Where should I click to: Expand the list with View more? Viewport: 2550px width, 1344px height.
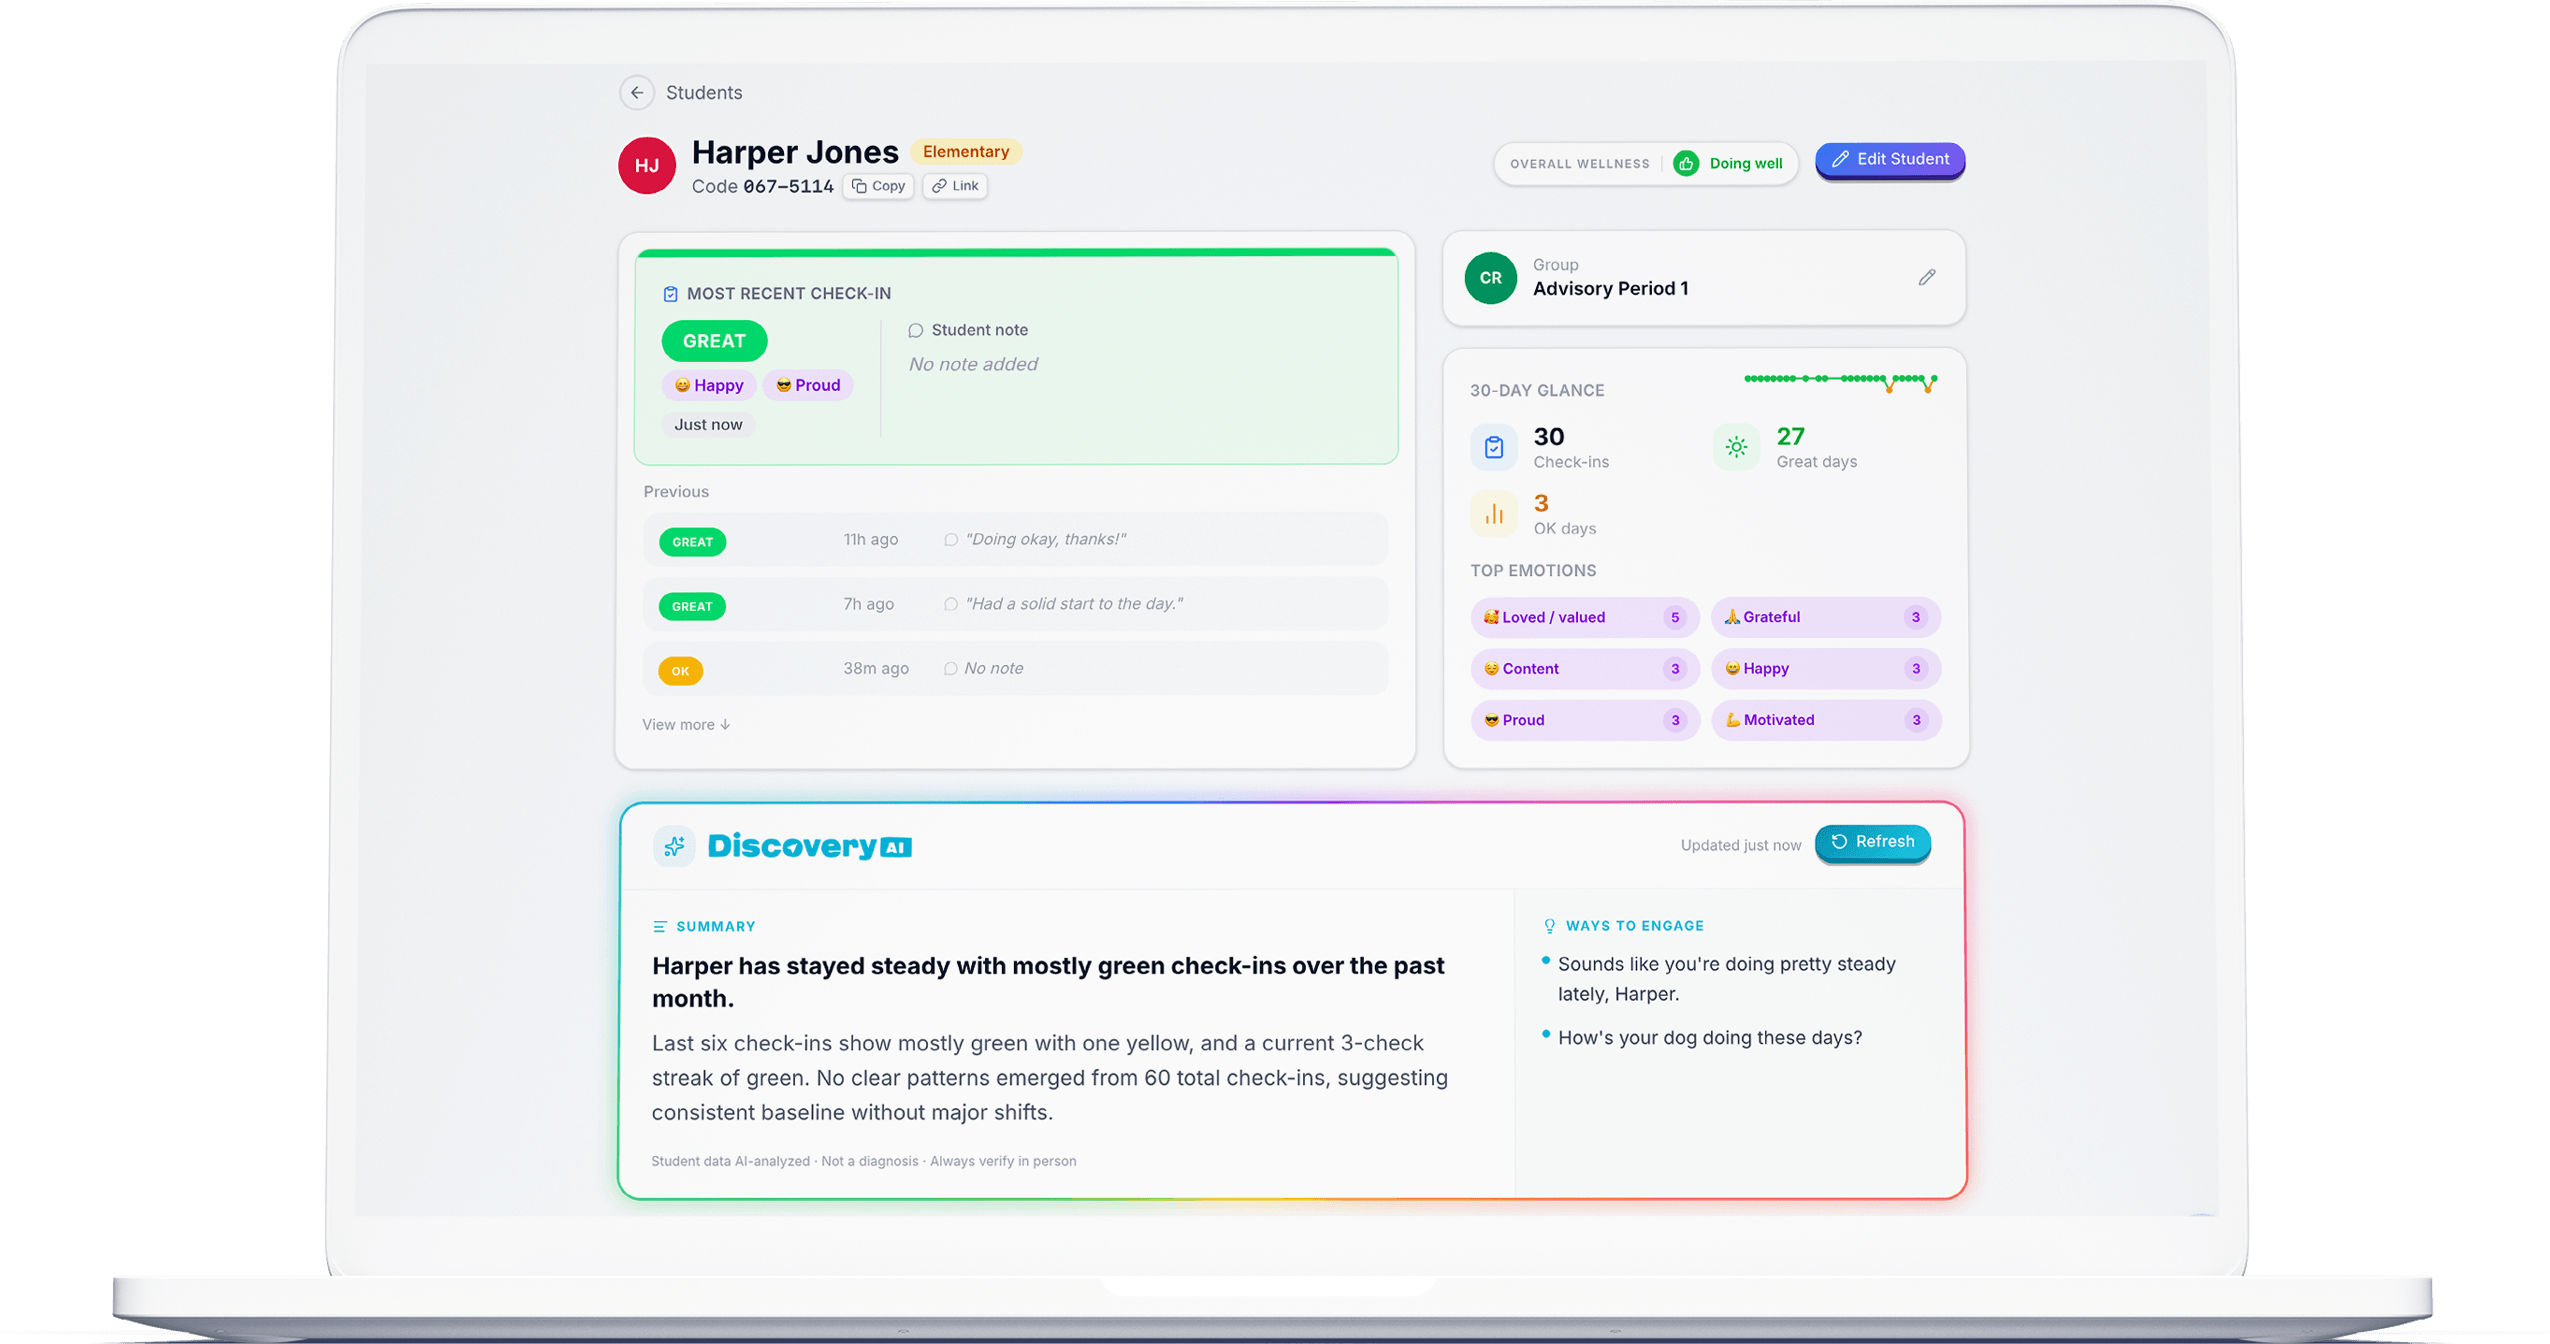point(686,724)
